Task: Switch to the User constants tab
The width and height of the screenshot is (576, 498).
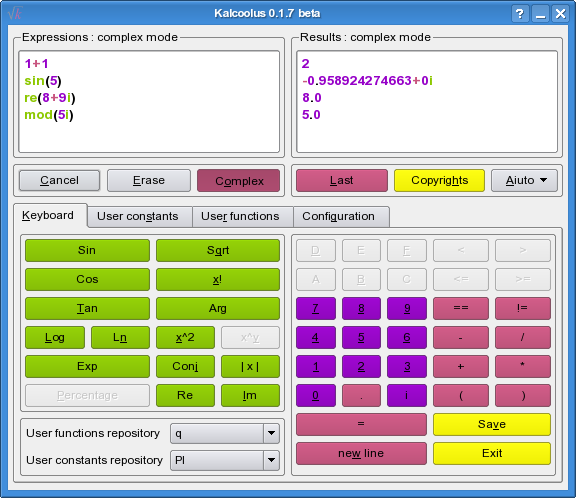Action: click(138, 216)
